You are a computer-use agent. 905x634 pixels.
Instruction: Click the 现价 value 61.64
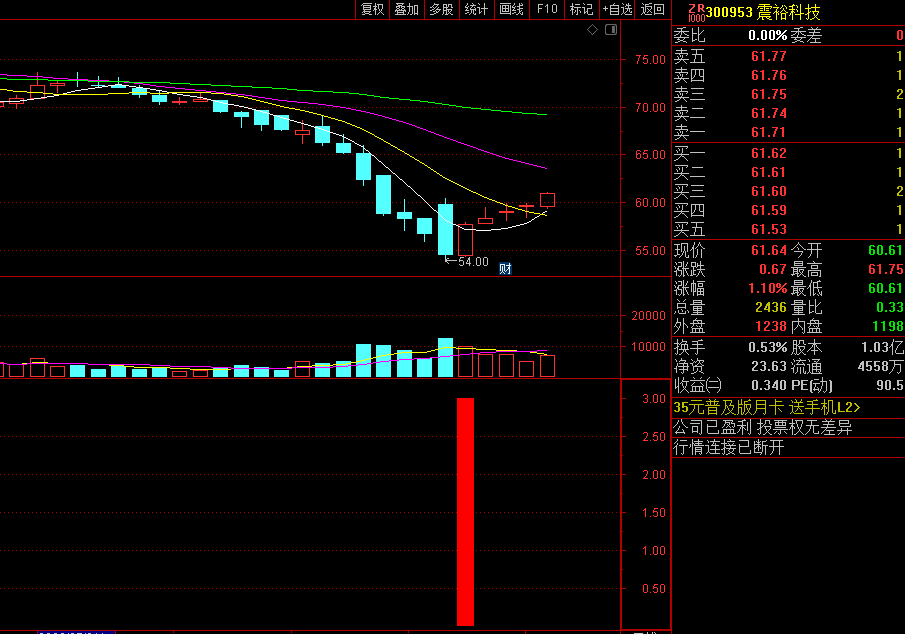(768, 250)
